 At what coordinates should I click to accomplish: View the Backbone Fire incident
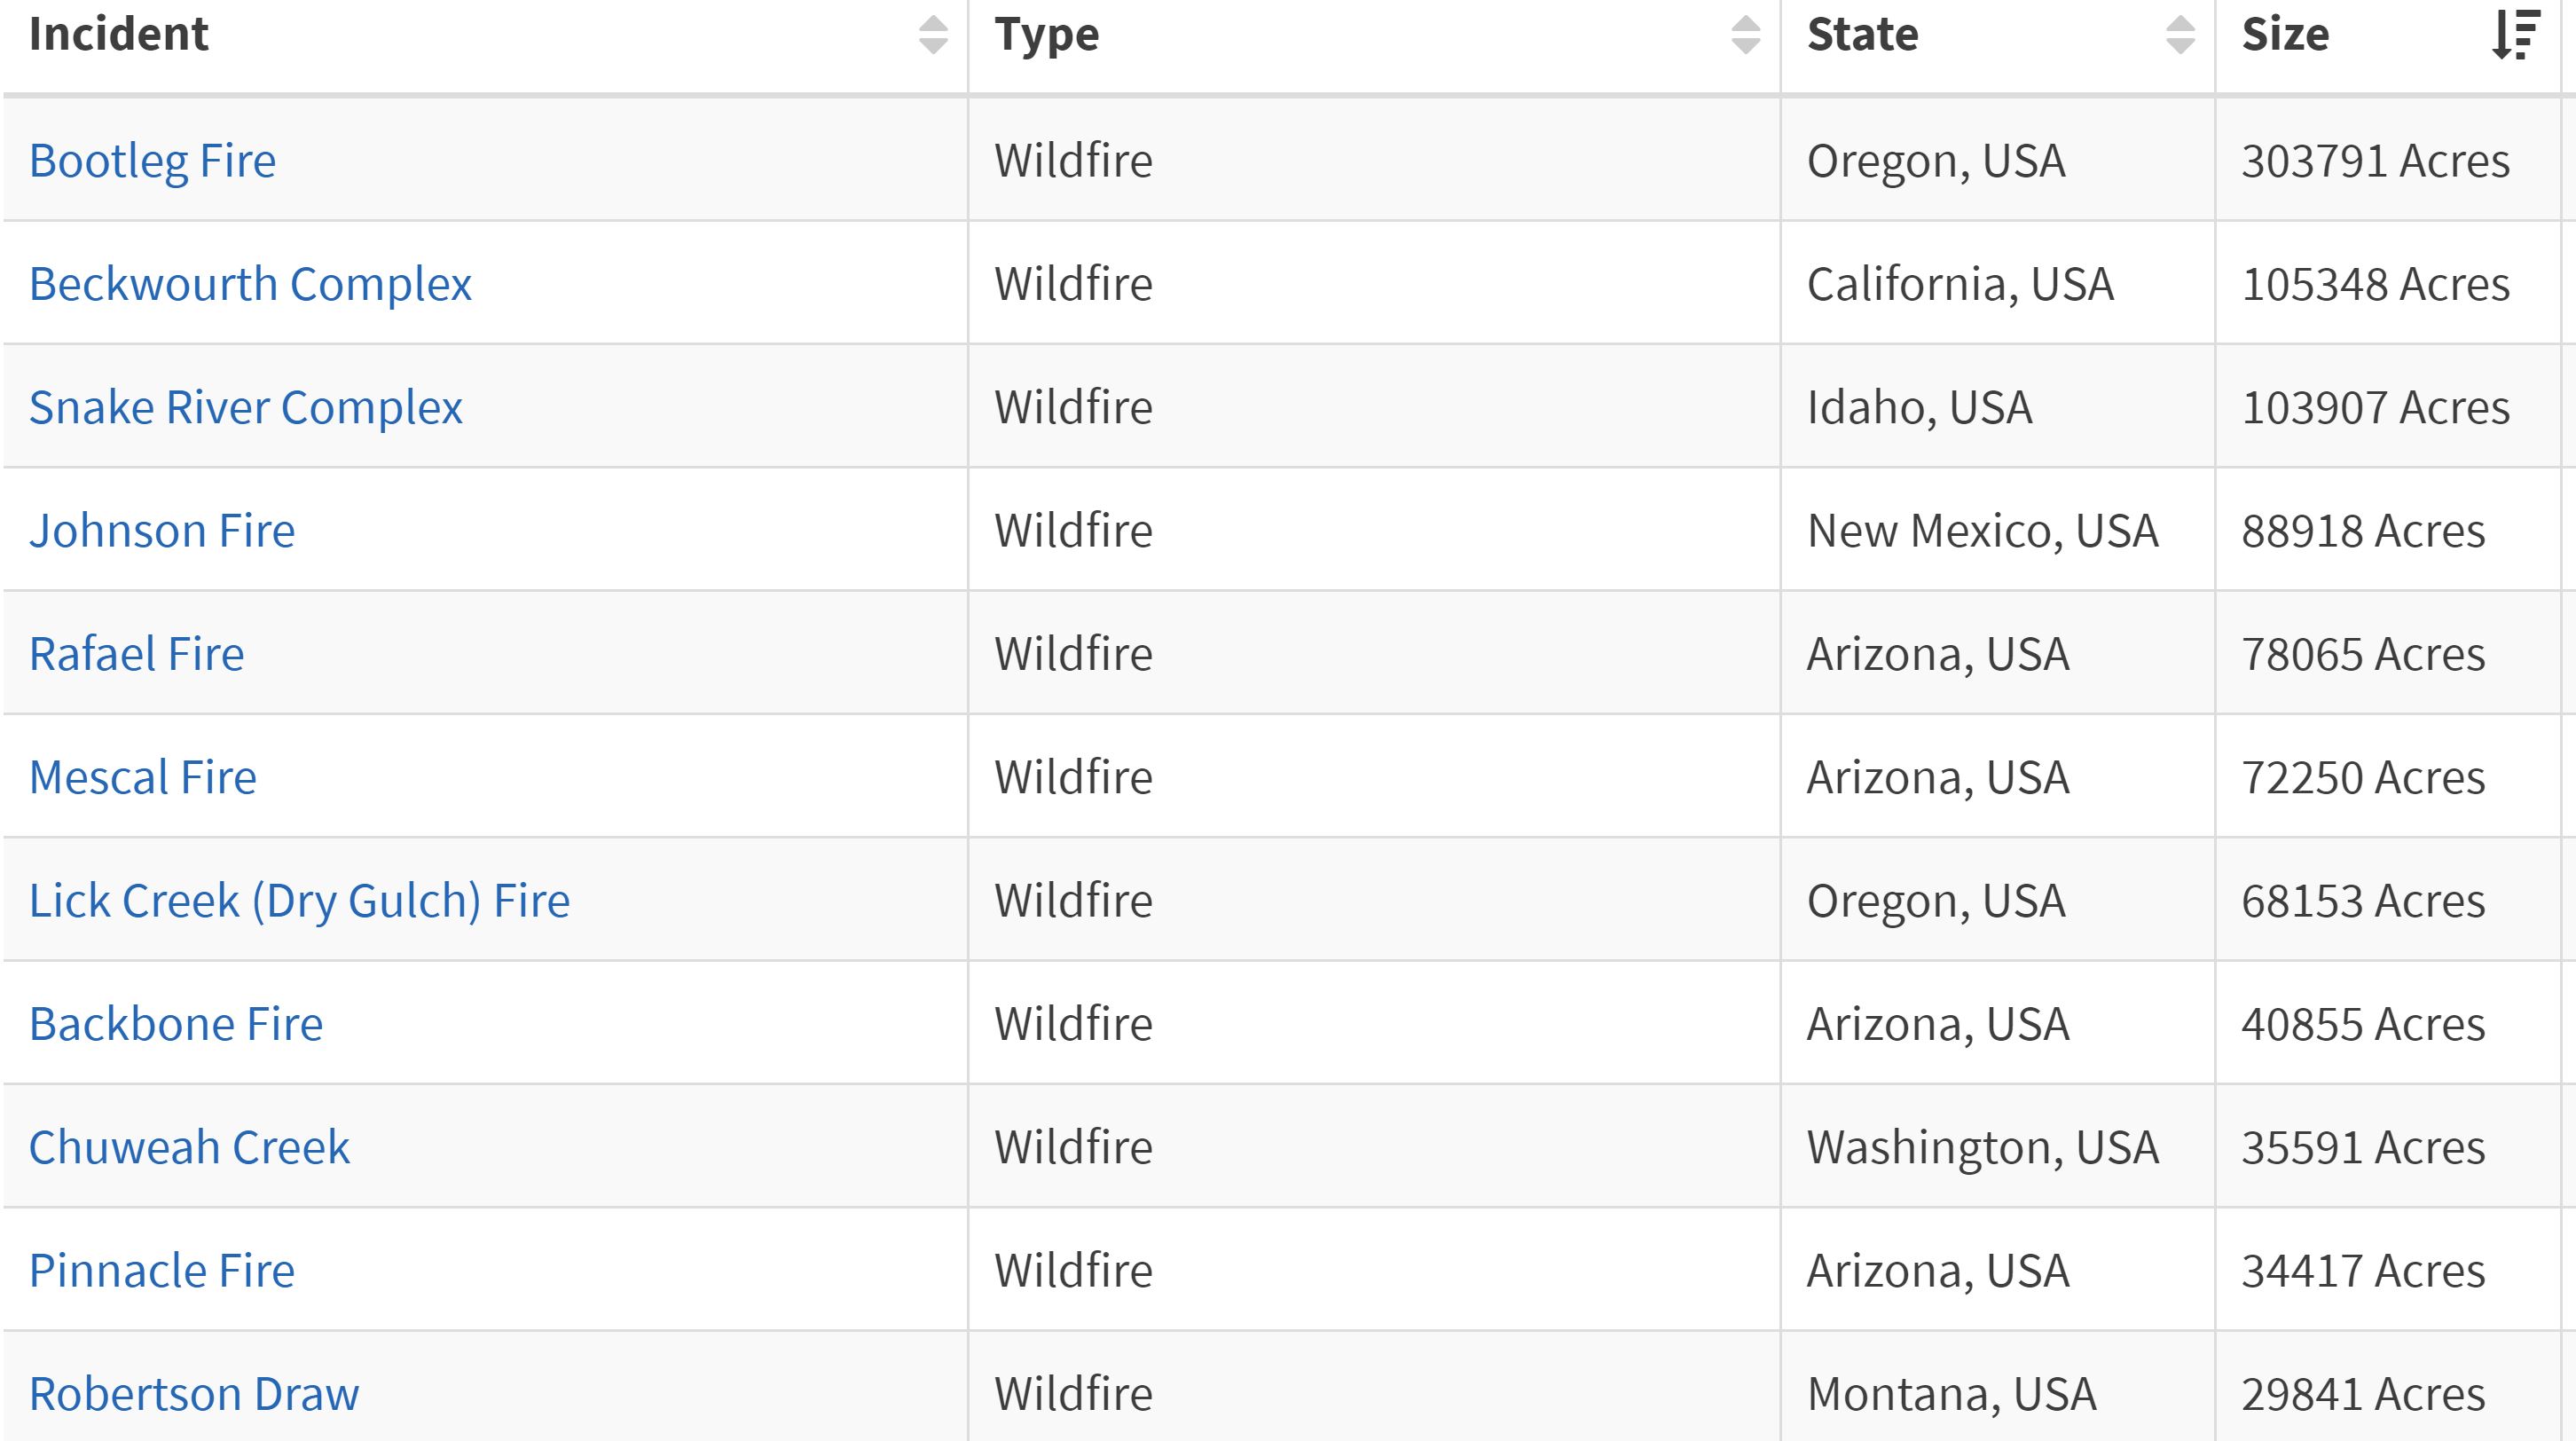(x=176, y=1024)
